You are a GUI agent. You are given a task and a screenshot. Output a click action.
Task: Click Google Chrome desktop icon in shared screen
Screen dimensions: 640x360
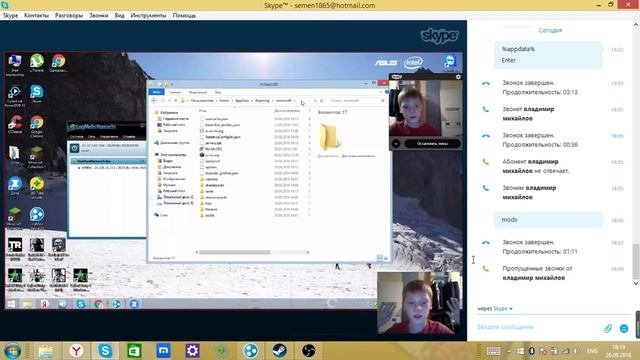tap(37, 124)
